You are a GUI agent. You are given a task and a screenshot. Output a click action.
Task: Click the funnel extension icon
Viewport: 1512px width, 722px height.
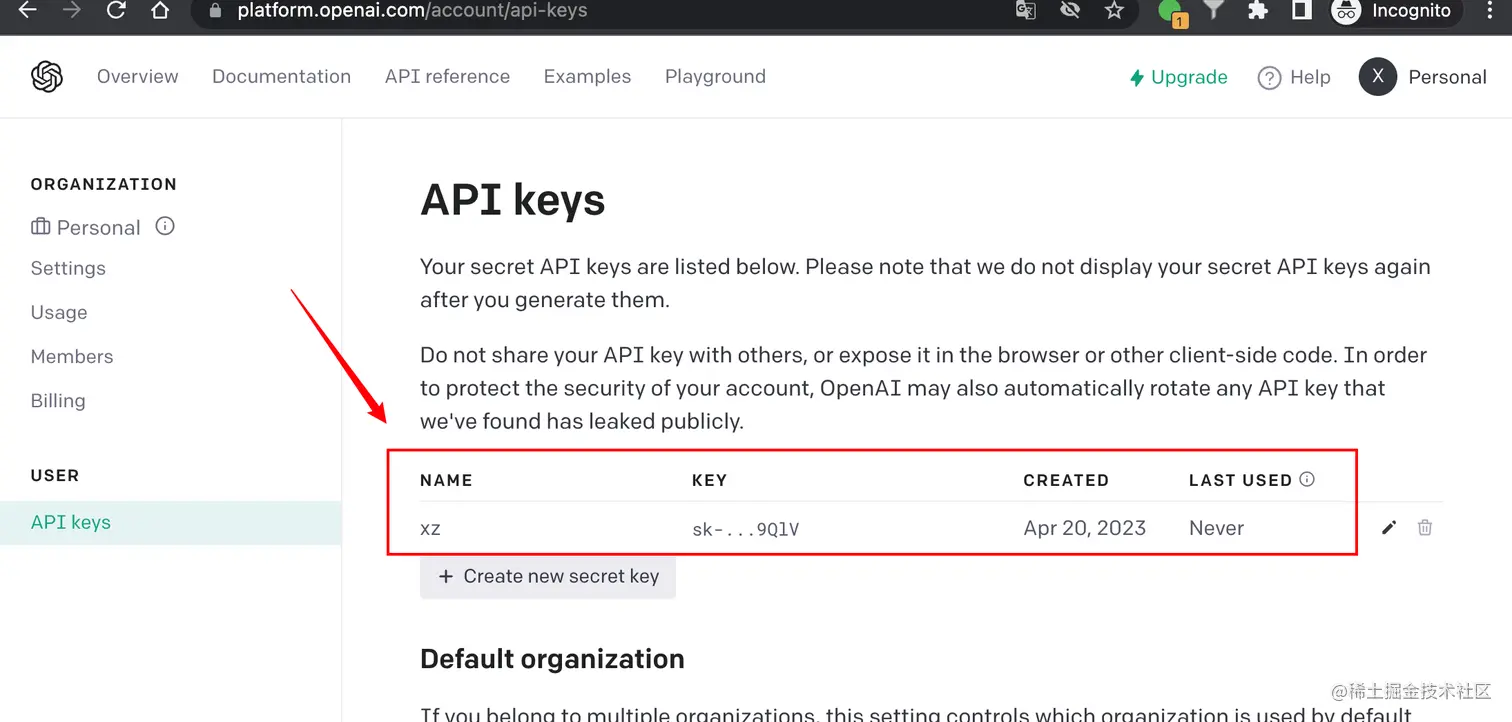[x=1214, y=11]
